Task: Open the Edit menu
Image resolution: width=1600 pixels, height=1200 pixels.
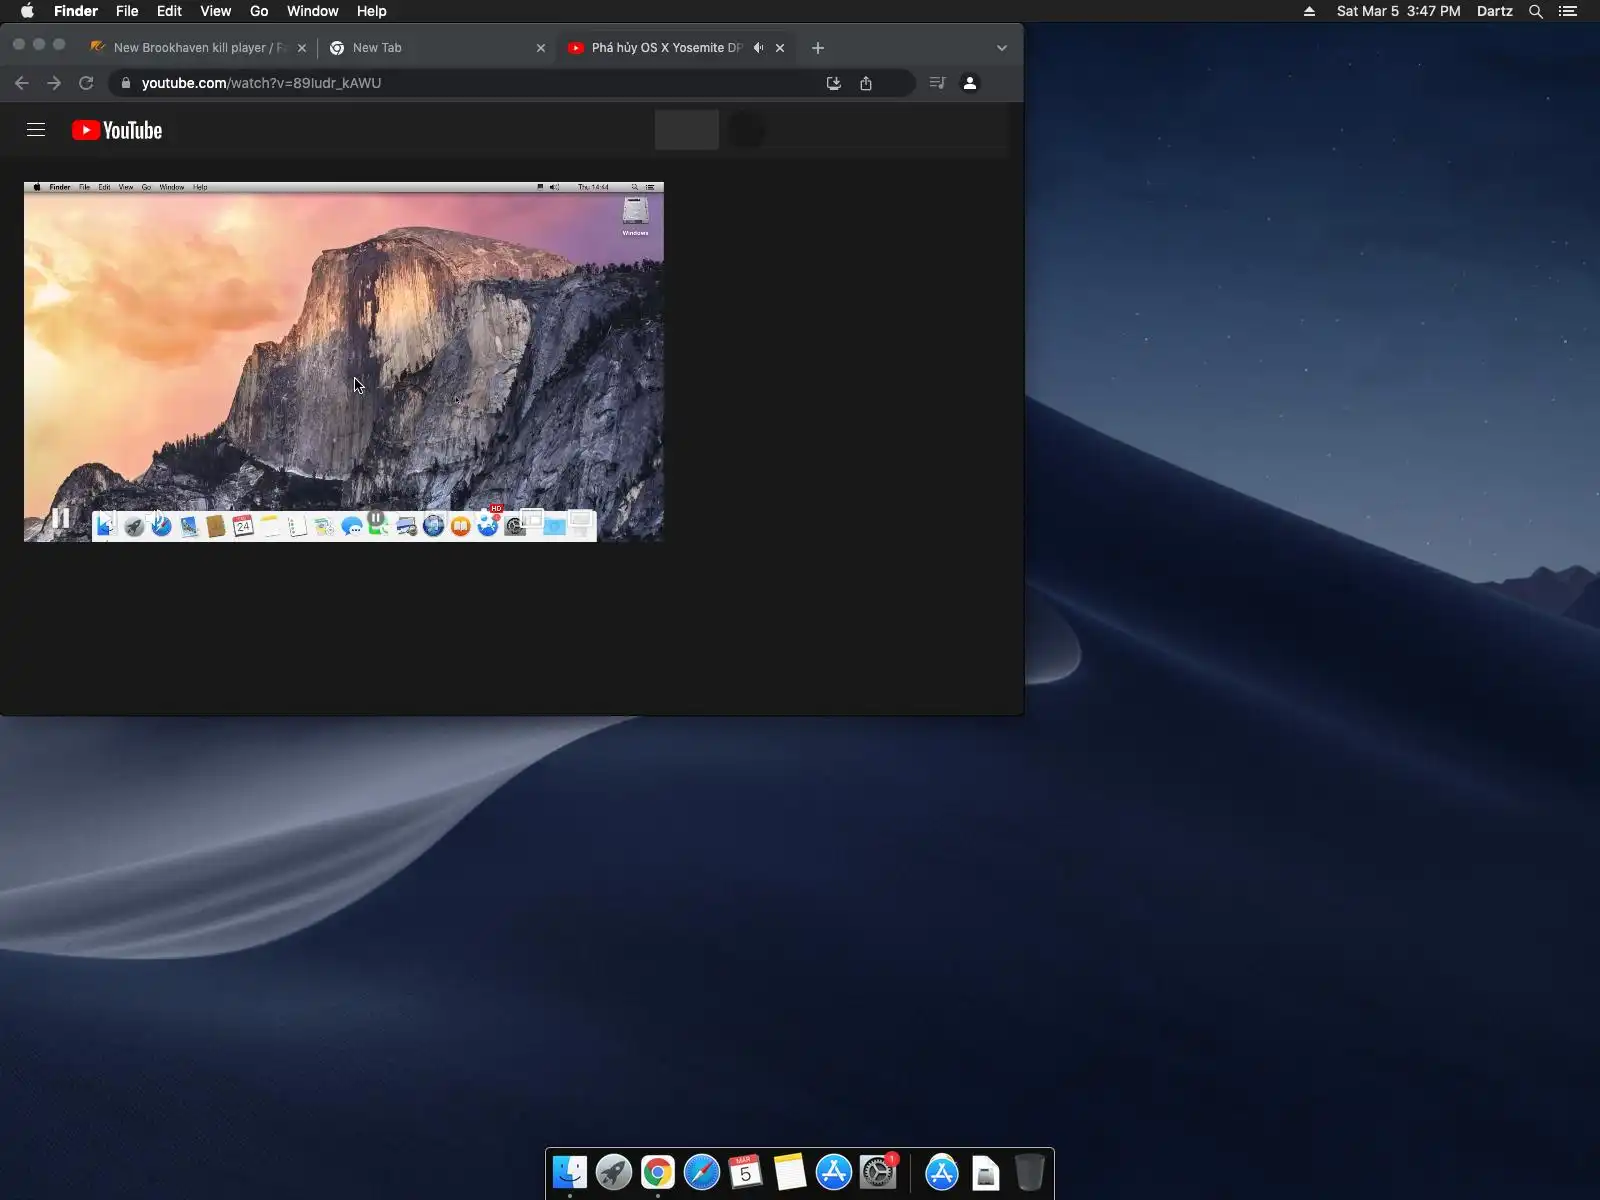Action: 169,11
